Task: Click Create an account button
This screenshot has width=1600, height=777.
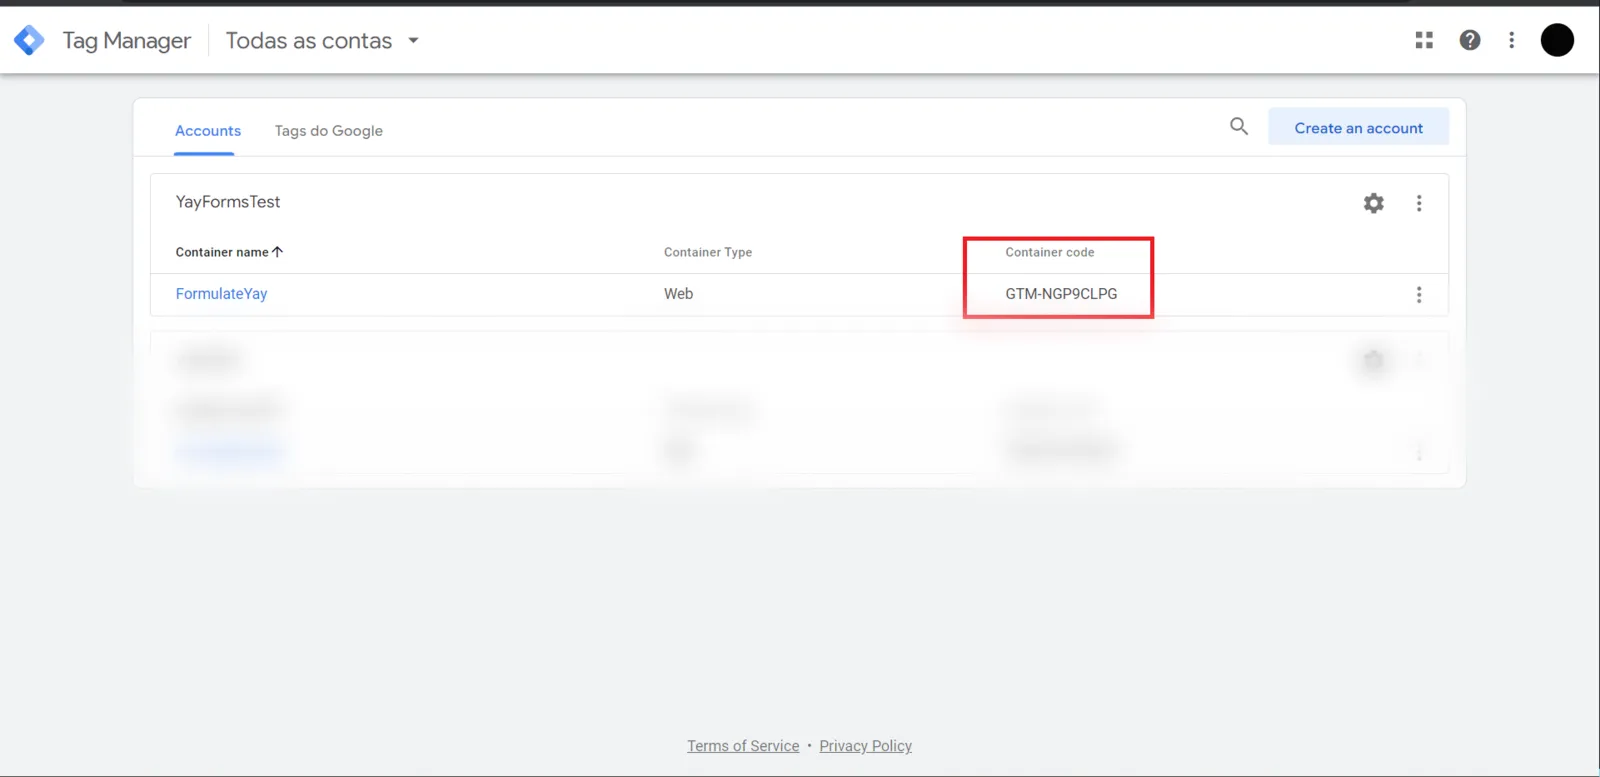Action: (1358, 127)
